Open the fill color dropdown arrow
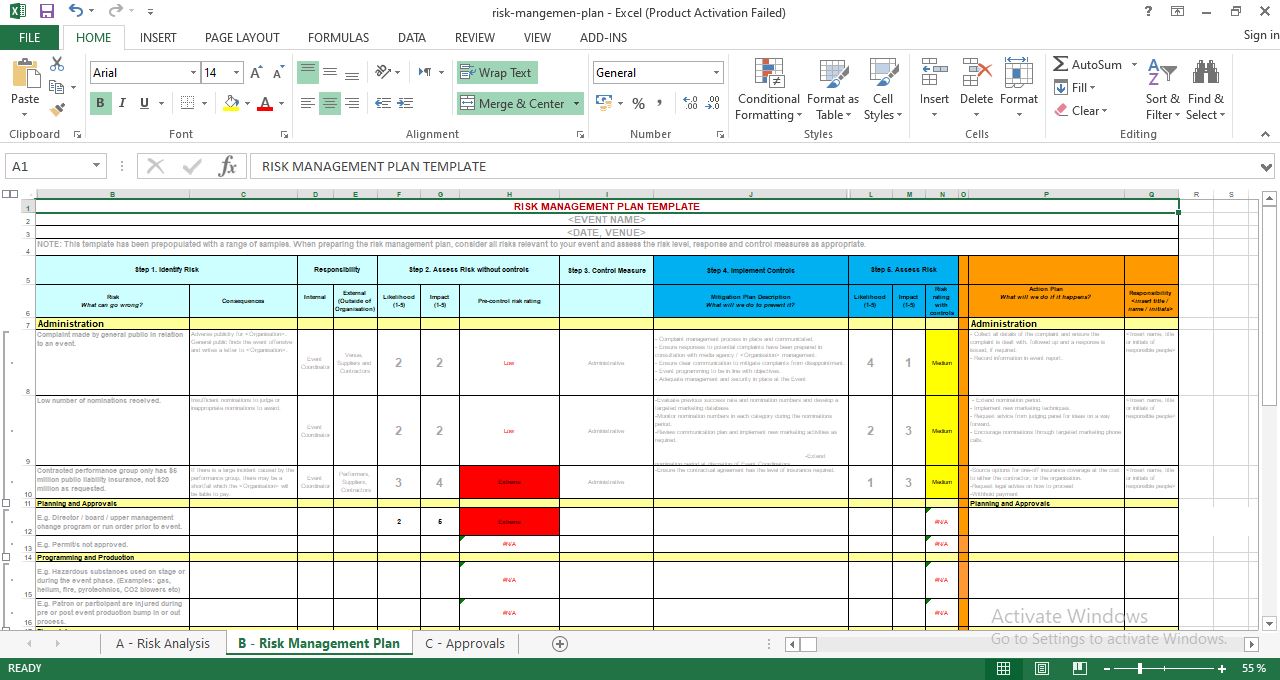 pos(246,103)
